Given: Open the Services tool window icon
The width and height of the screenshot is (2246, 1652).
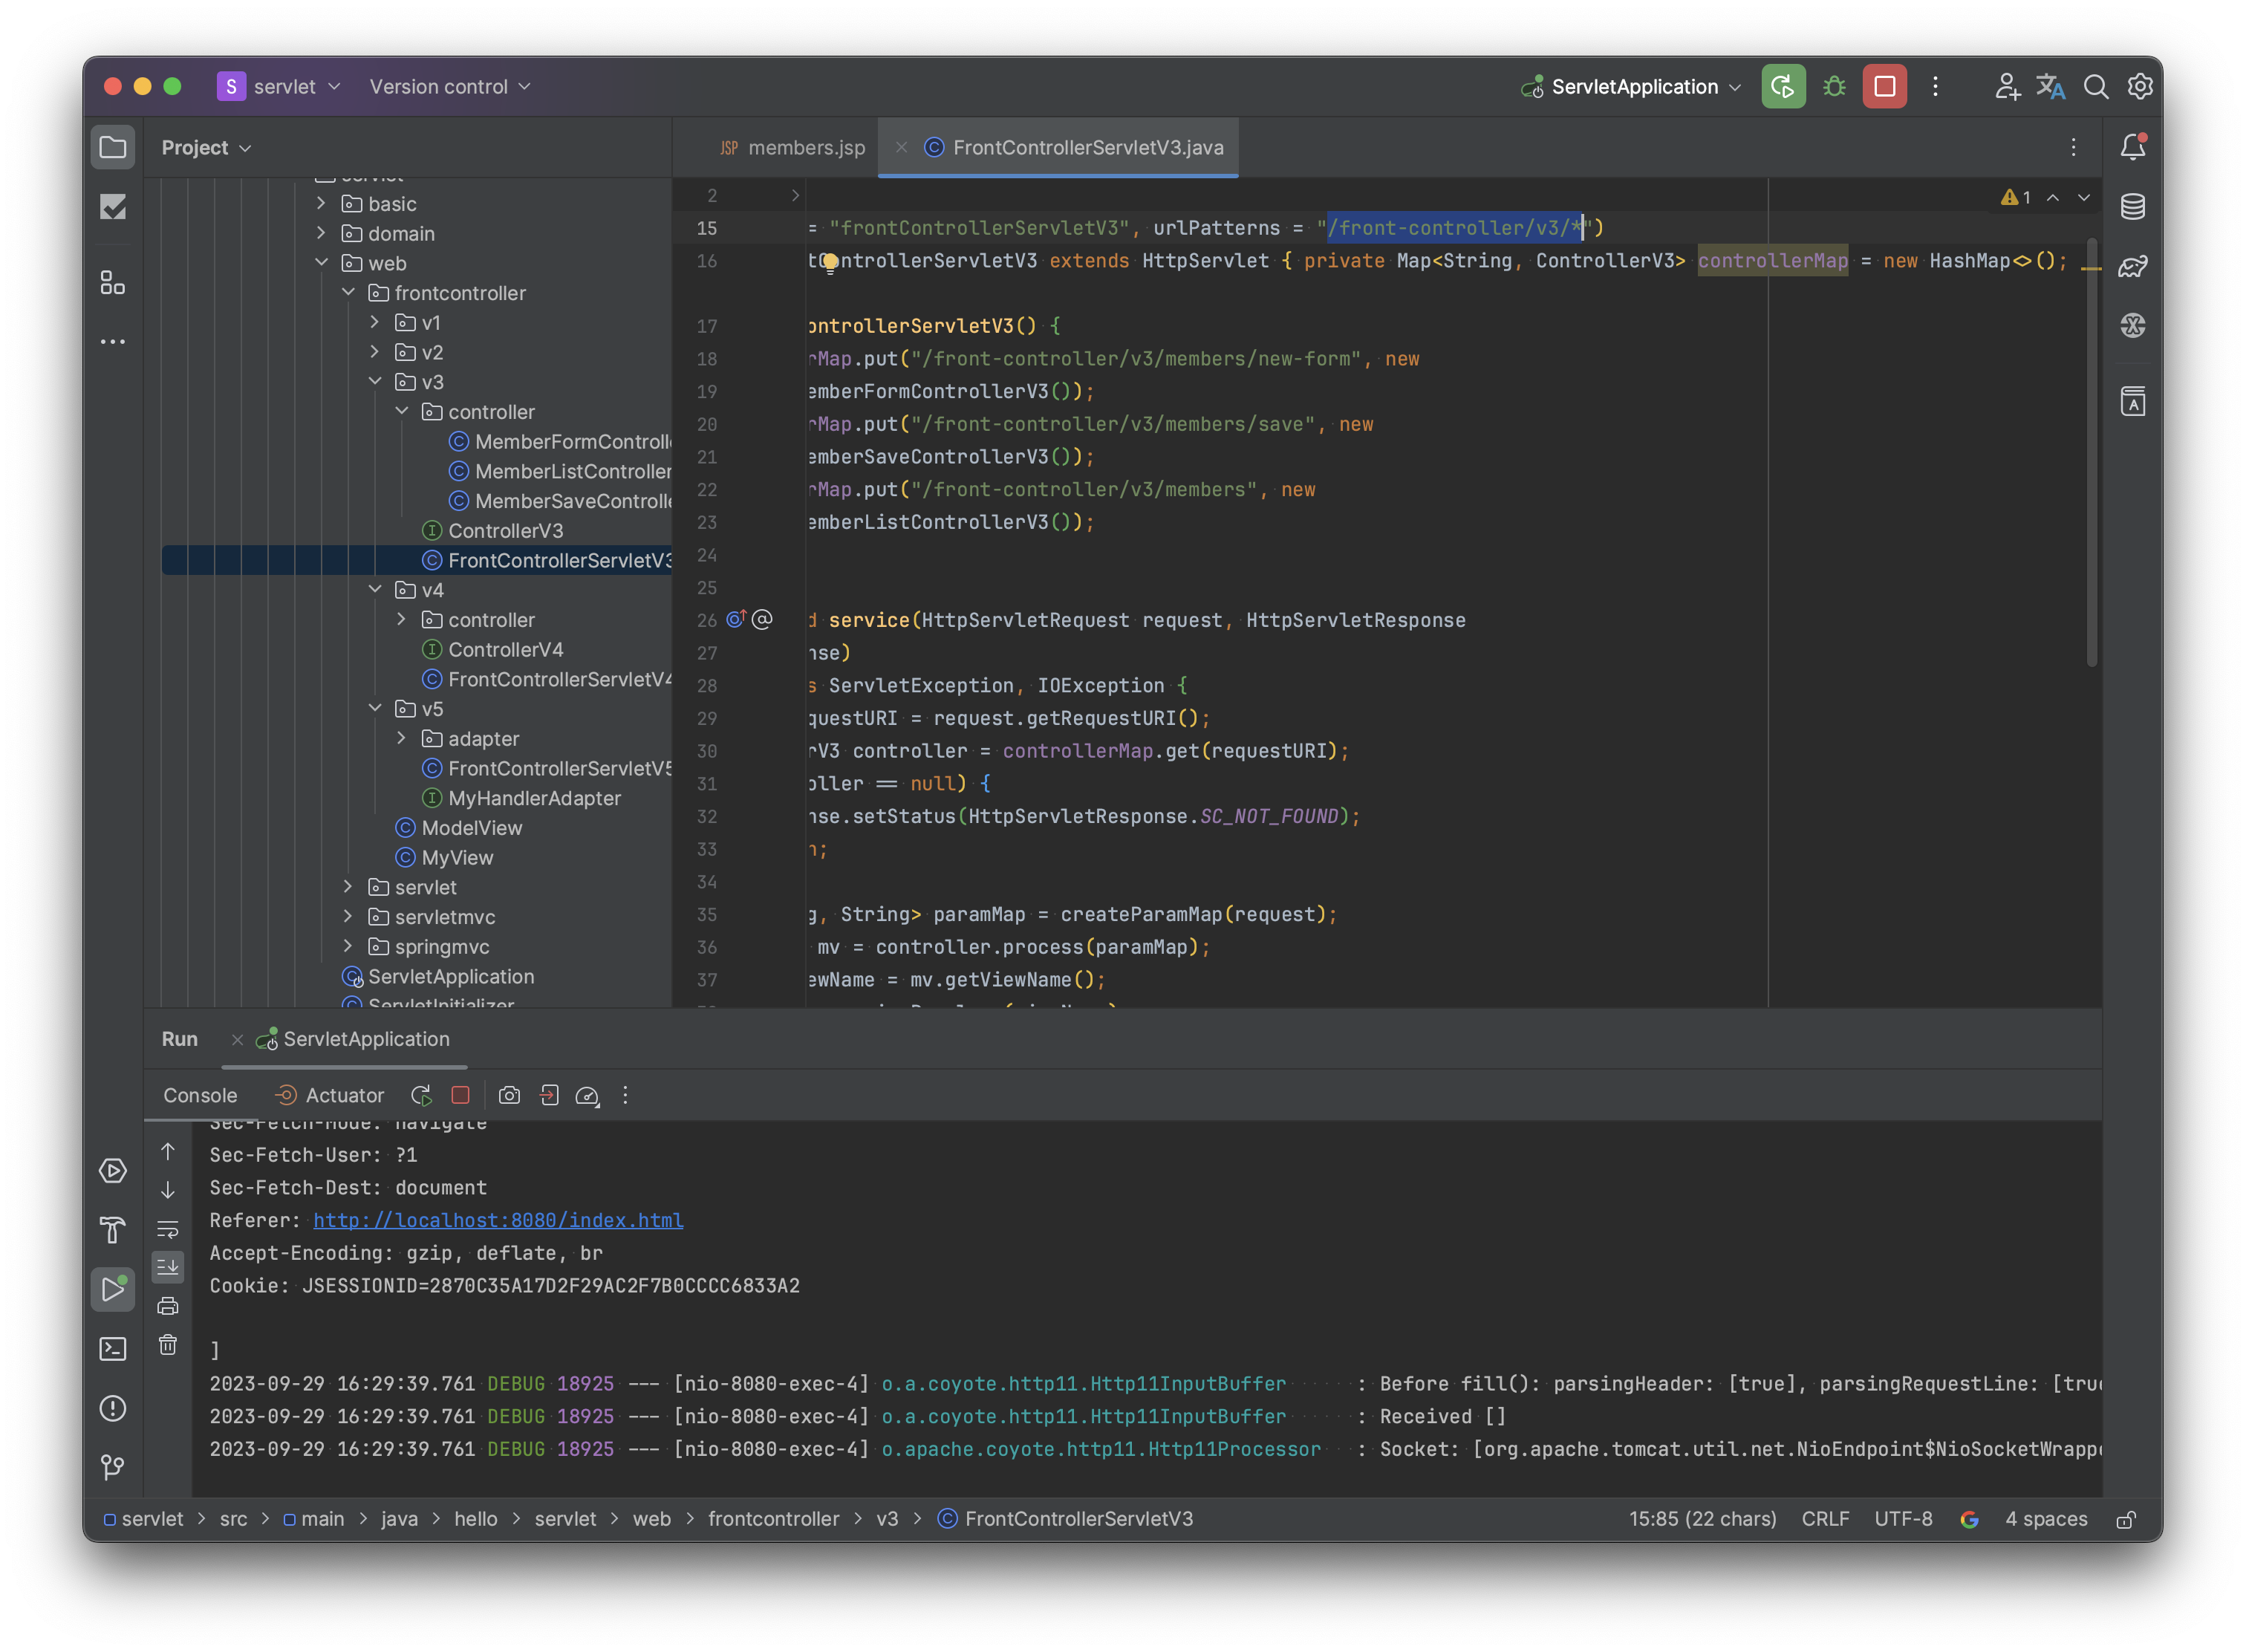Looking at the screenshot, I should pos(113,1171).
